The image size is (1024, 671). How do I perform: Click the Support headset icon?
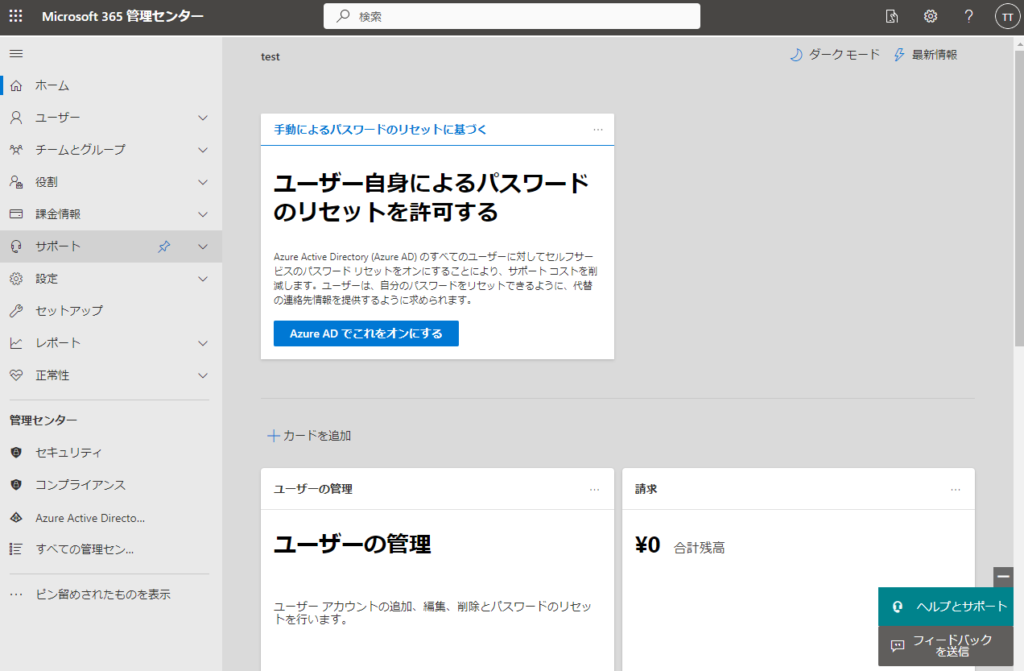pyautogui.click(x=16, y=246)
